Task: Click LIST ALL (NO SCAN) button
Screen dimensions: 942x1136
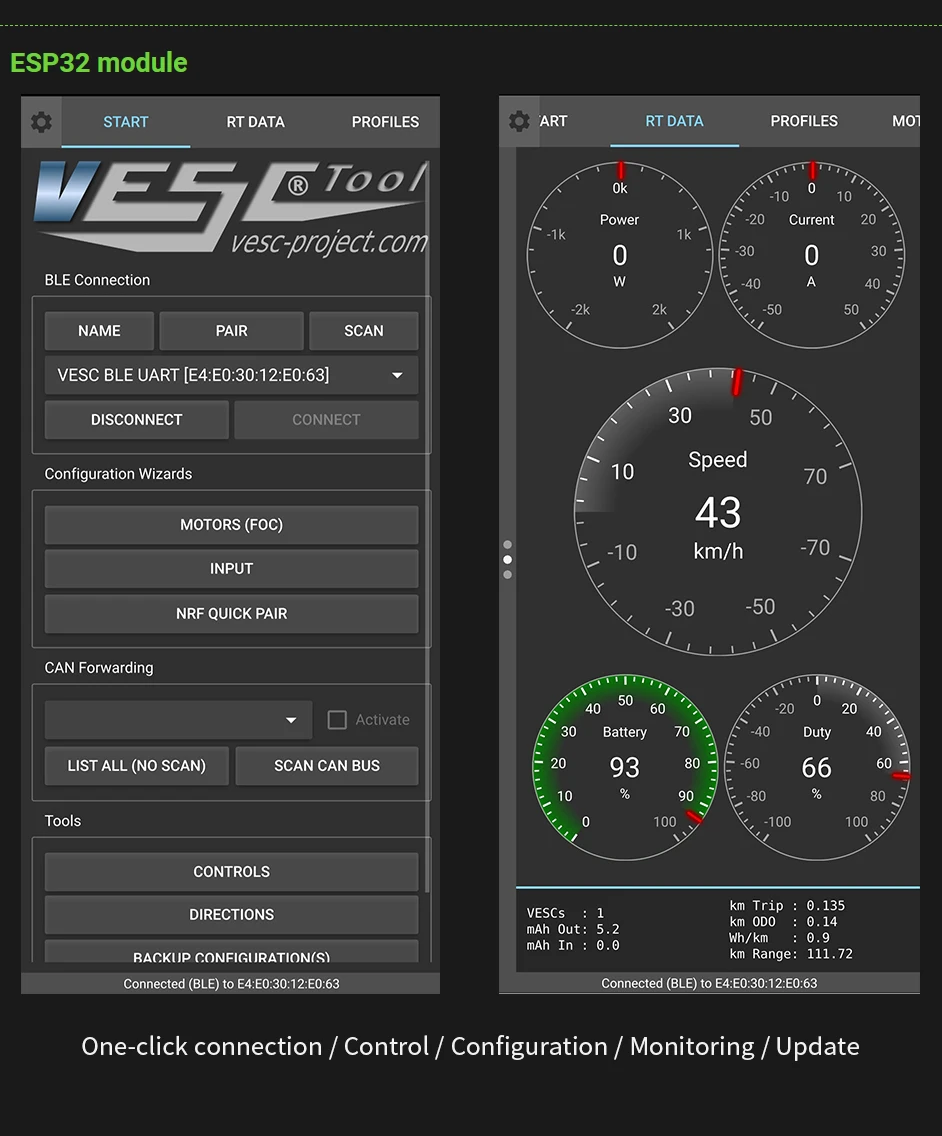Action: coord(136,766)
